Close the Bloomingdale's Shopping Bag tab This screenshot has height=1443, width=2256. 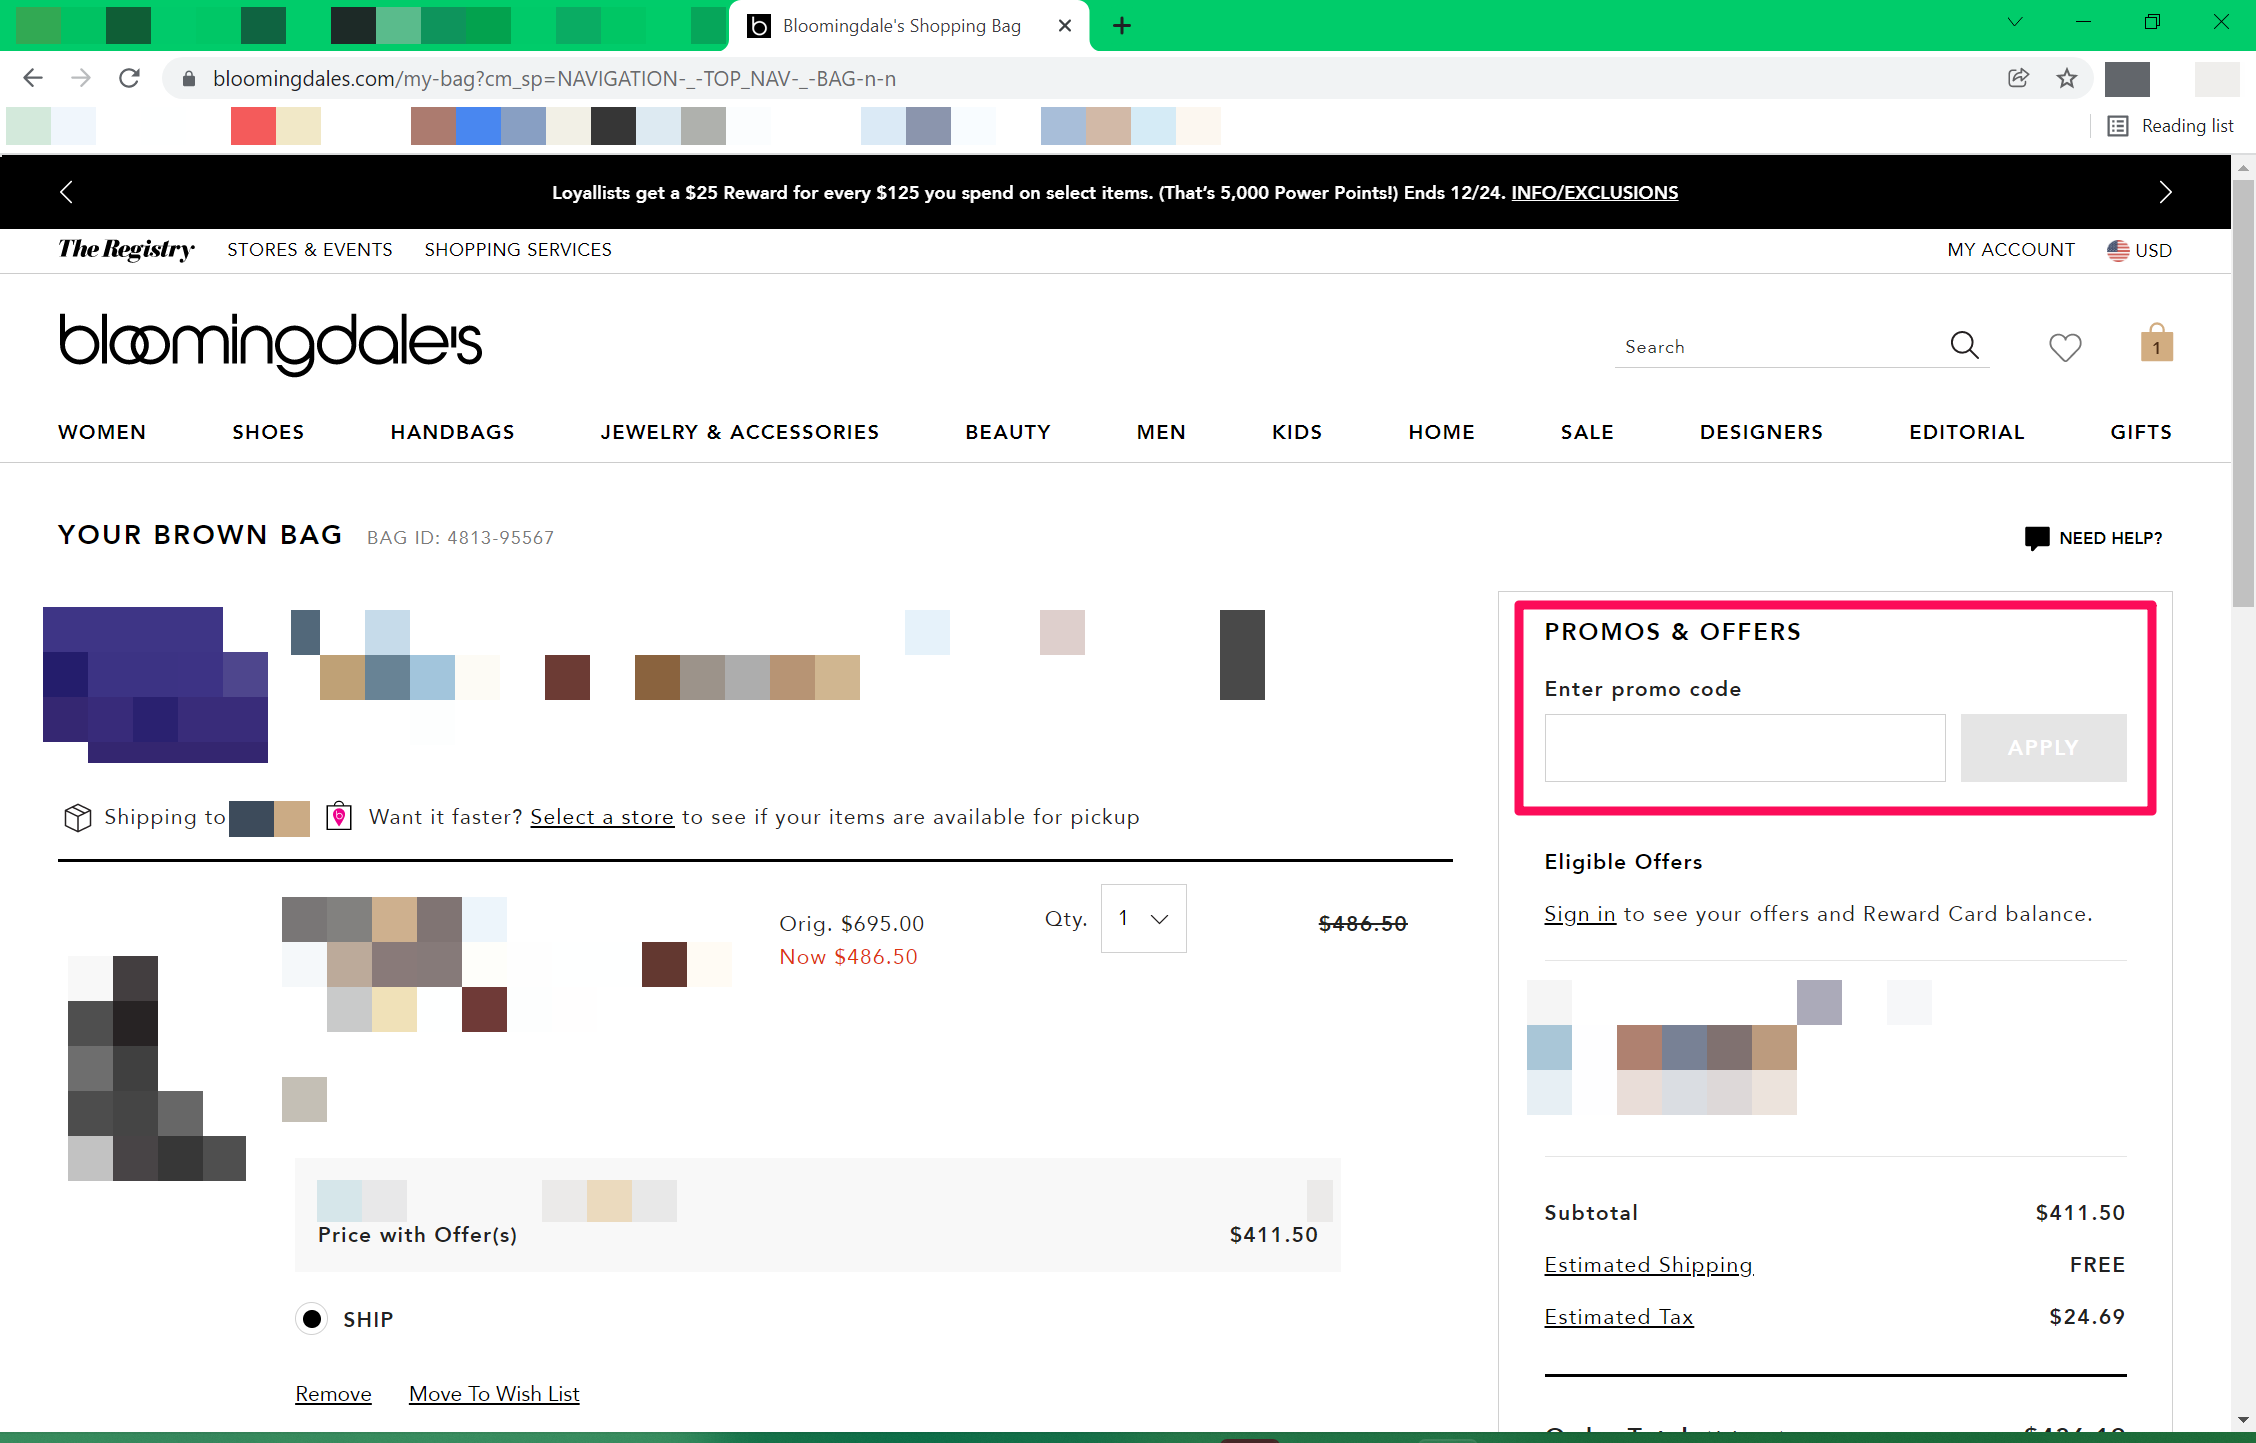1065,26
